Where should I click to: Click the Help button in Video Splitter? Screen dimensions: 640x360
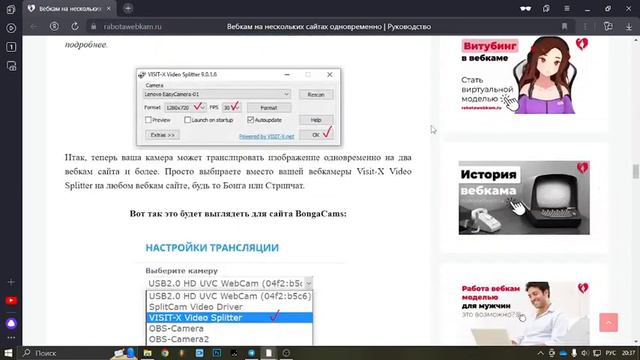coord(316,120)
